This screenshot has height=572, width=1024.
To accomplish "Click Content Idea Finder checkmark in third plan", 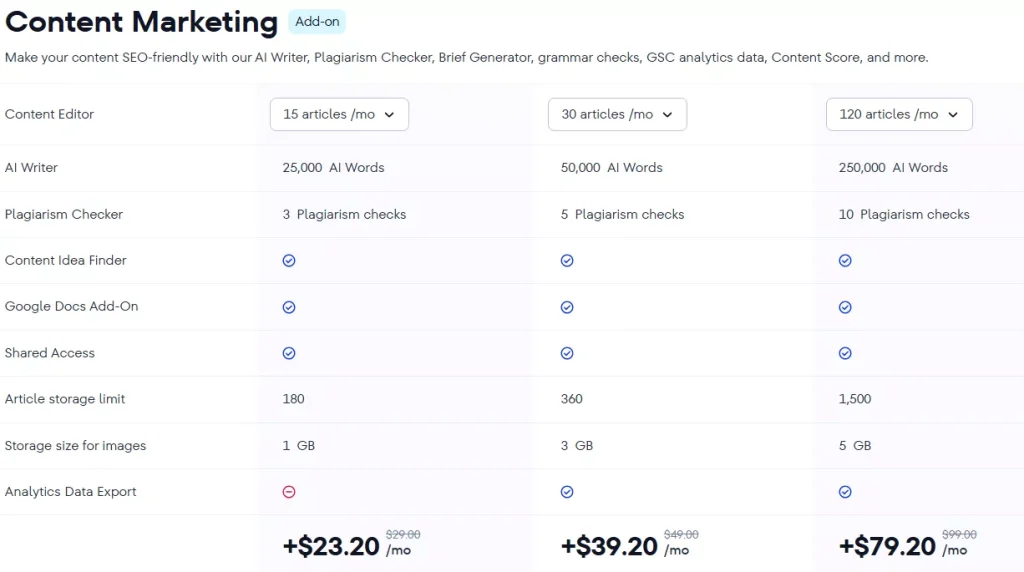I will coord(845,260).
